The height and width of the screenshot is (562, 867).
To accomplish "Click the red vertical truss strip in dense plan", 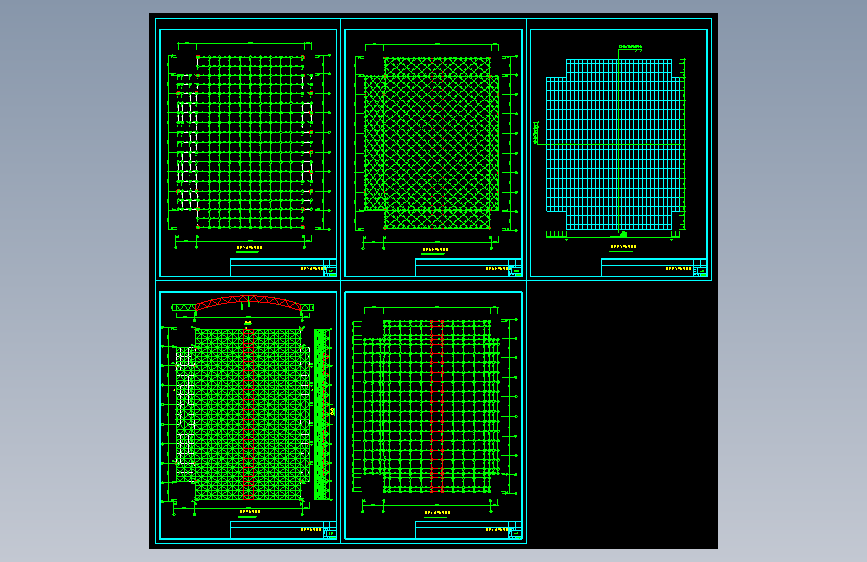I will pos(248,414).
